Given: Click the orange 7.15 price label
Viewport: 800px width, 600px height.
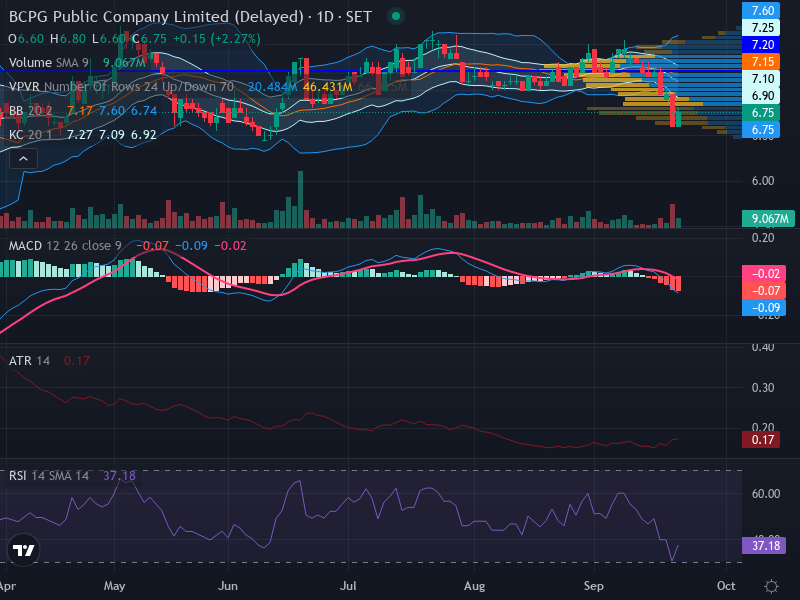Looking at the screenshot, I should coord(761,62).
